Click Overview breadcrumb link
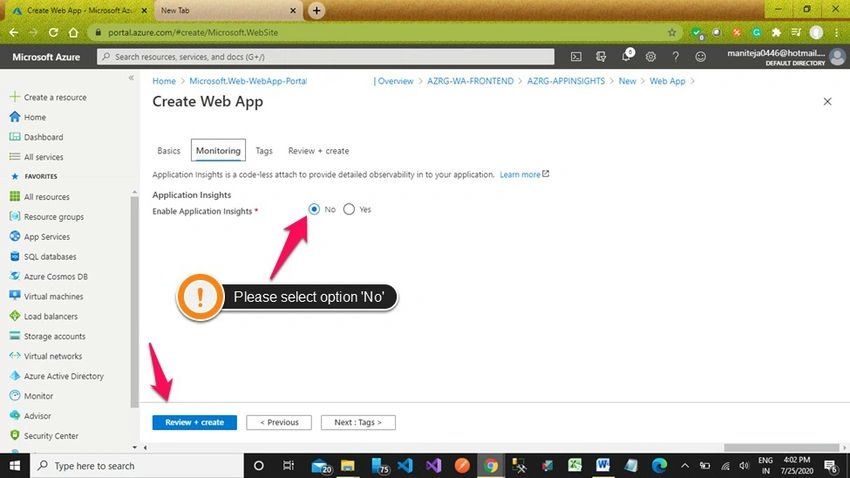 tap(395, 81)
